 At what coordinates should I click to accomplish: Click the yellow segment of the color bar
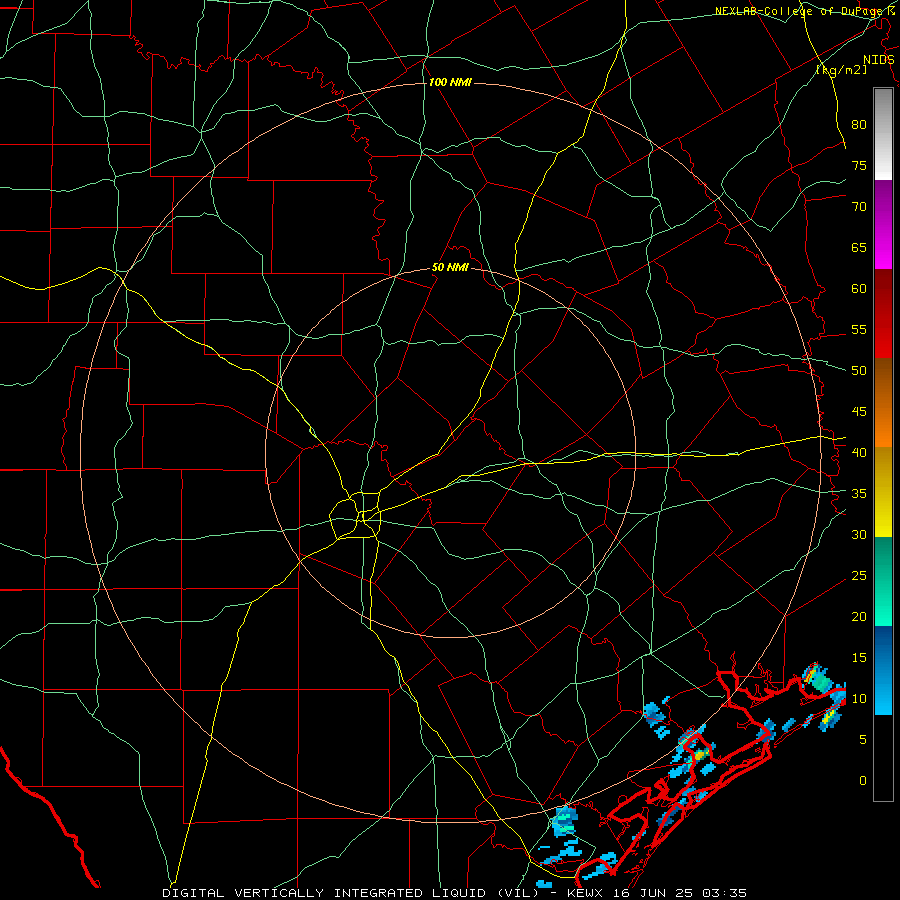pyautogui.click(x=883, y=492)
